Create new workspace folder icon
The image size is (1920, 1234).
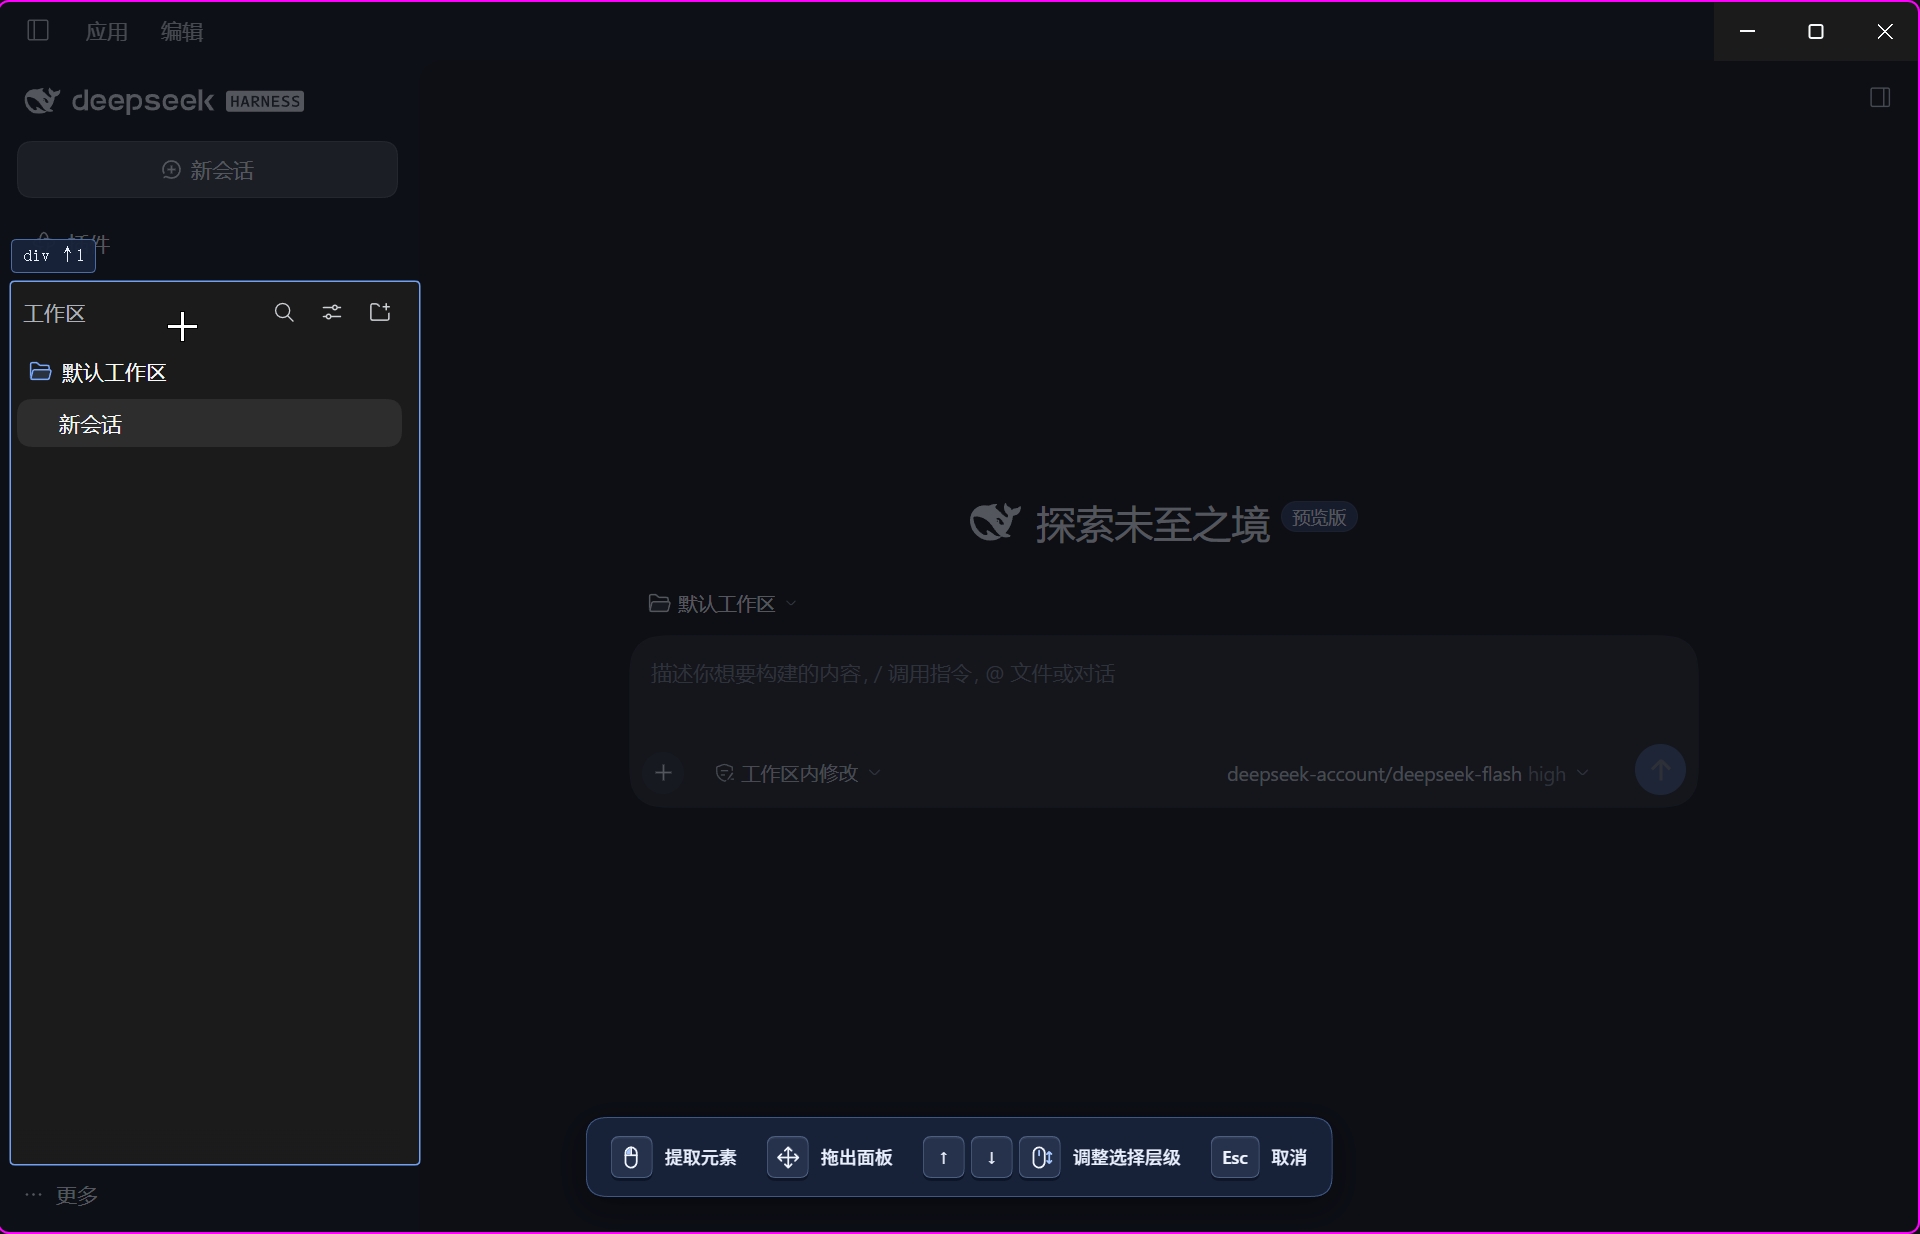(x=380, y=313)
